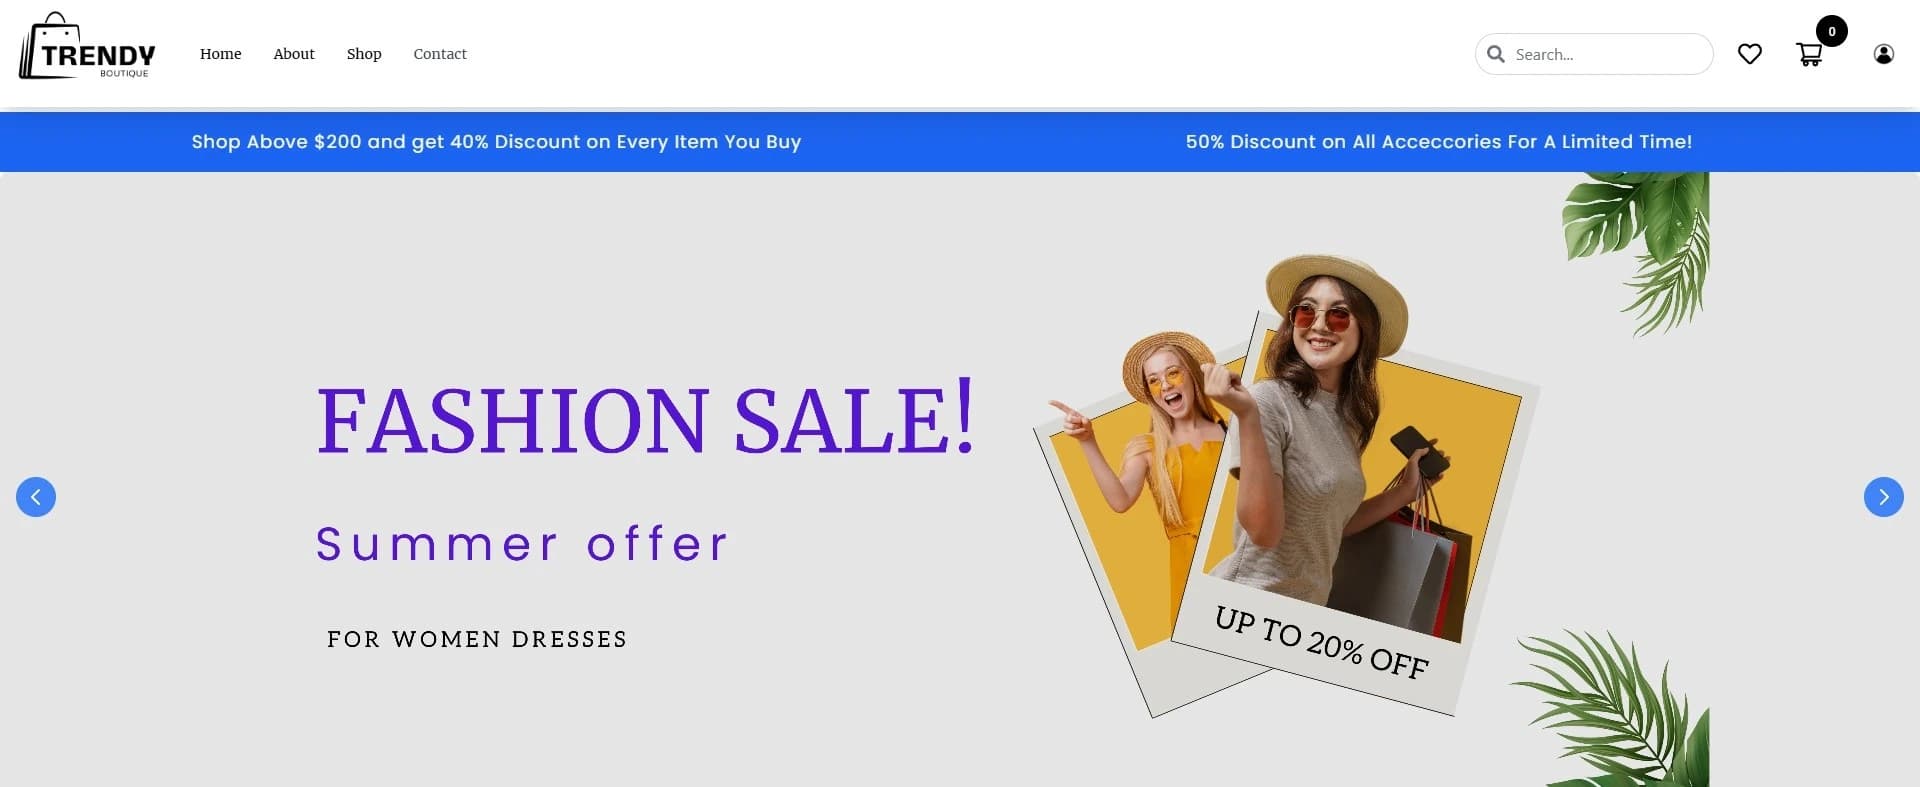Focus the Search input field
Image resolution: width=1920 pixels, height=787 pixels.
(x=1594, y=54)
